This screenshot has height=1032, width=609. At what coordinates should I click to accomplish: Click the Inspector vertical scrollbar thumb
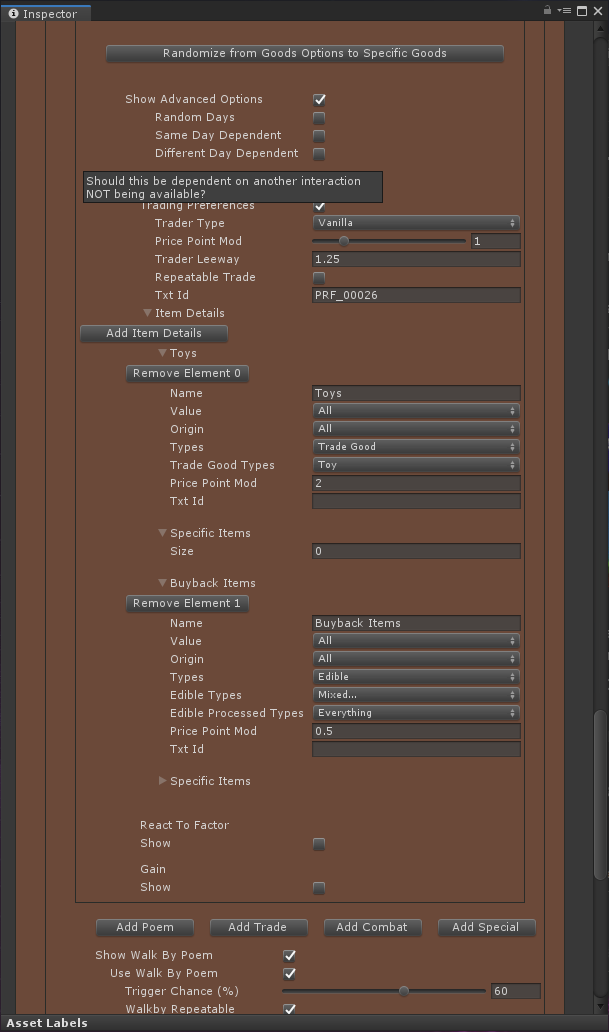(x=600, y=794)
